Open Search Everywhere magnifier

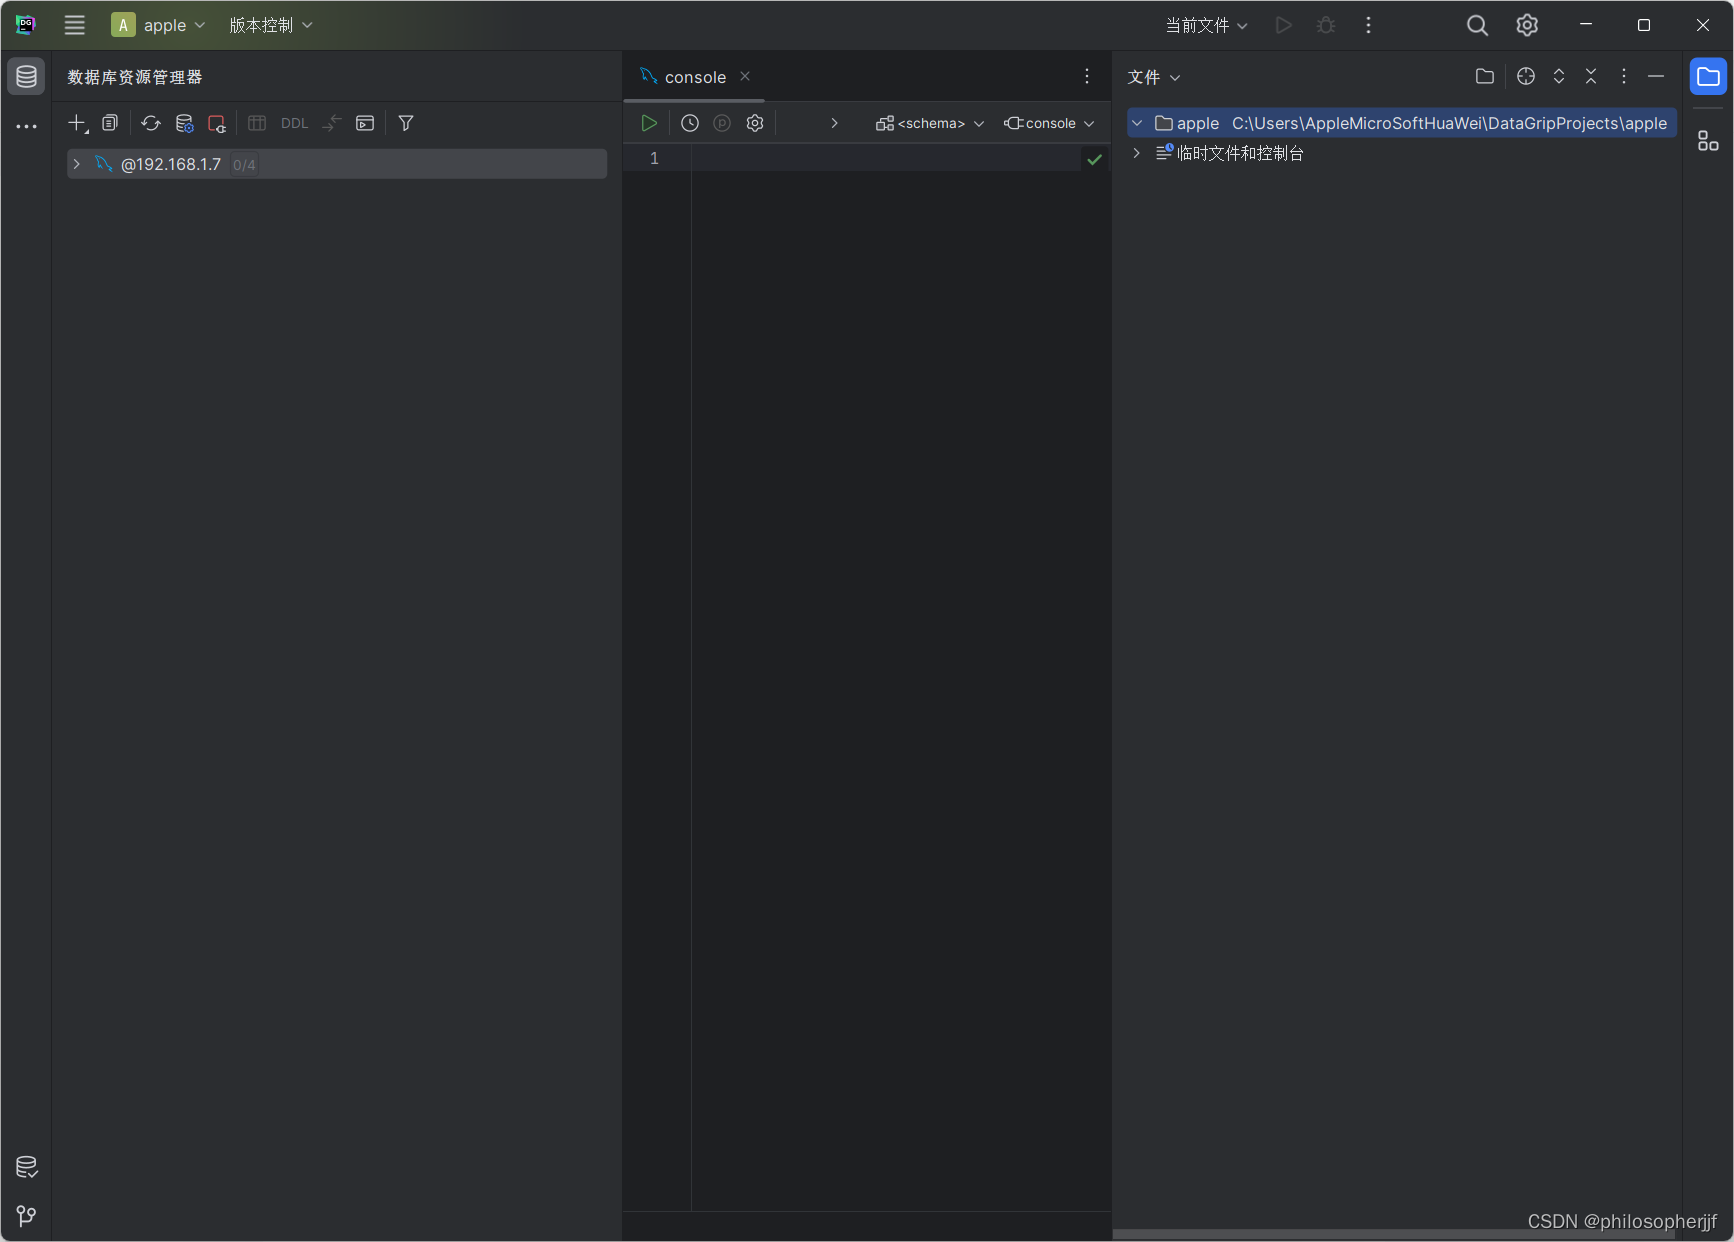[x=1477, y=25]
